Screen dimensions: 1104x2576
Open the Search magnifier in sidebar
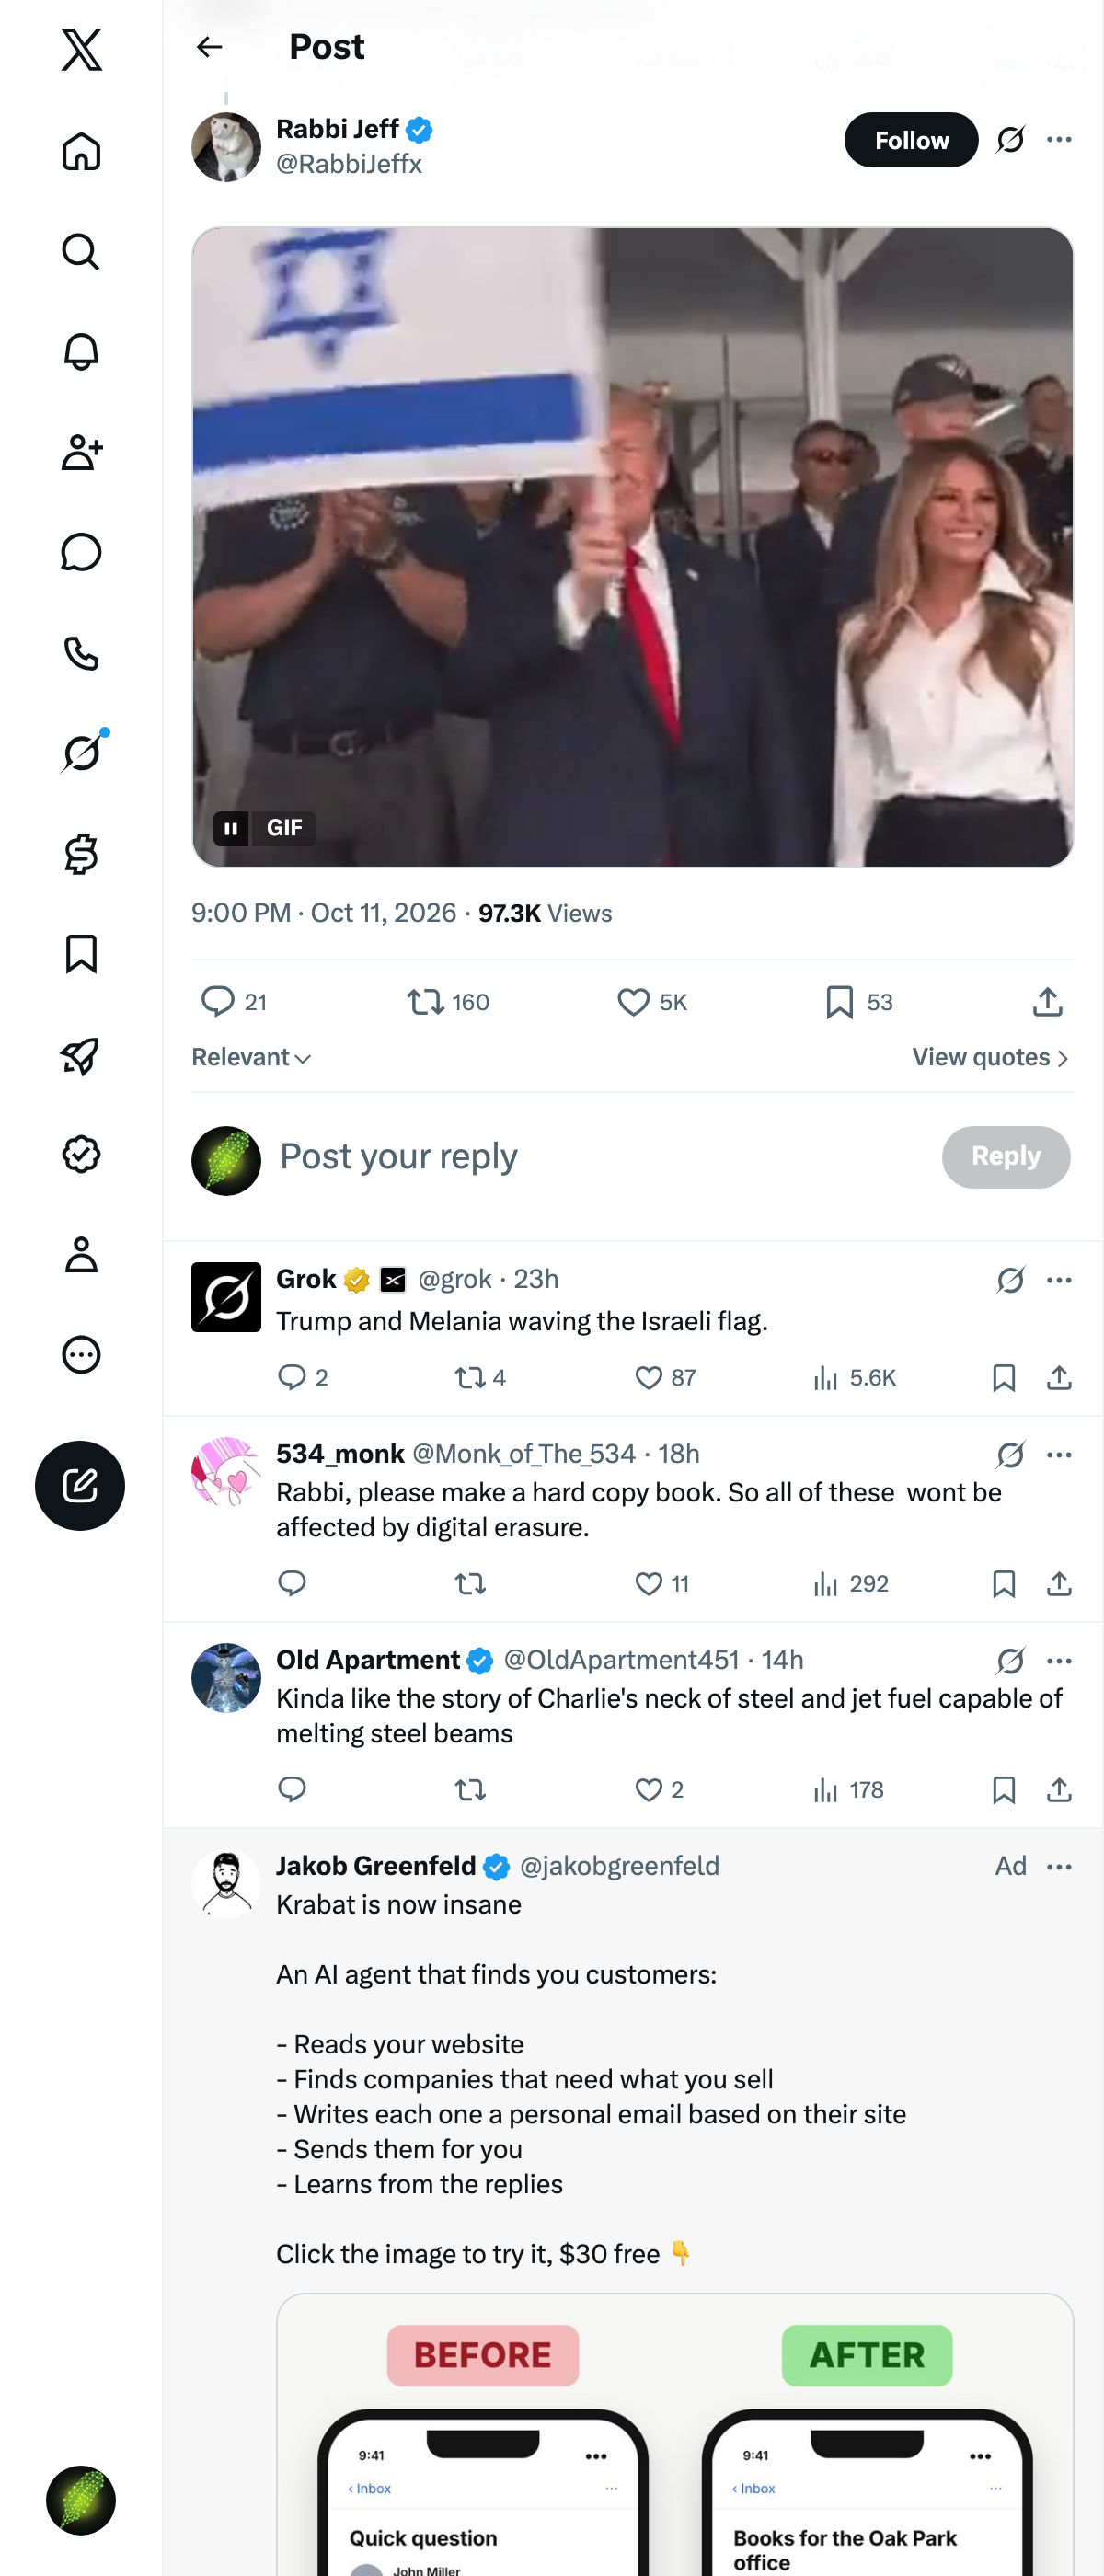click(81, 252)
